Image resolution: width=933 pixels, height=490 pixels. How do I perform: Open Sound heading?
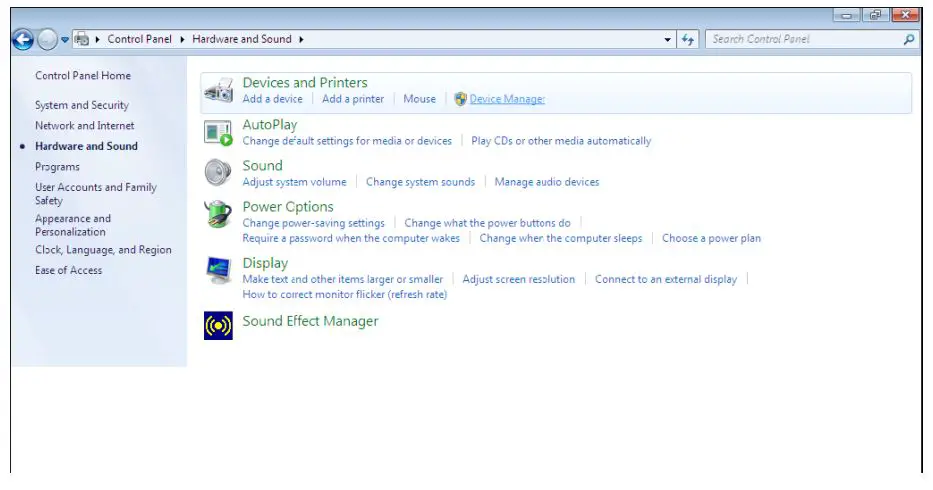pyautogui.click(x=262, y=166)
